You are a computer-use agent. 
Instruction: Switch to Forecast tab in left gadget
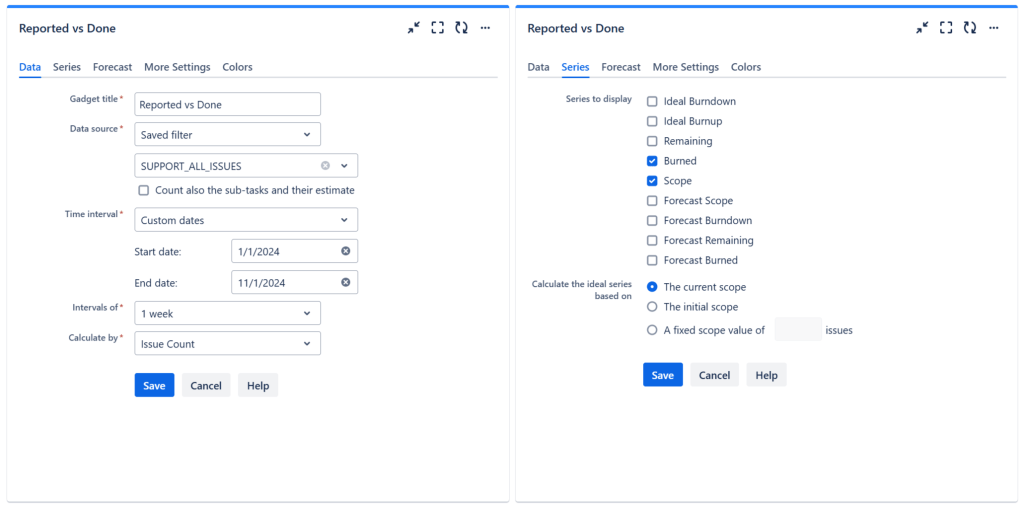[112, 67]
